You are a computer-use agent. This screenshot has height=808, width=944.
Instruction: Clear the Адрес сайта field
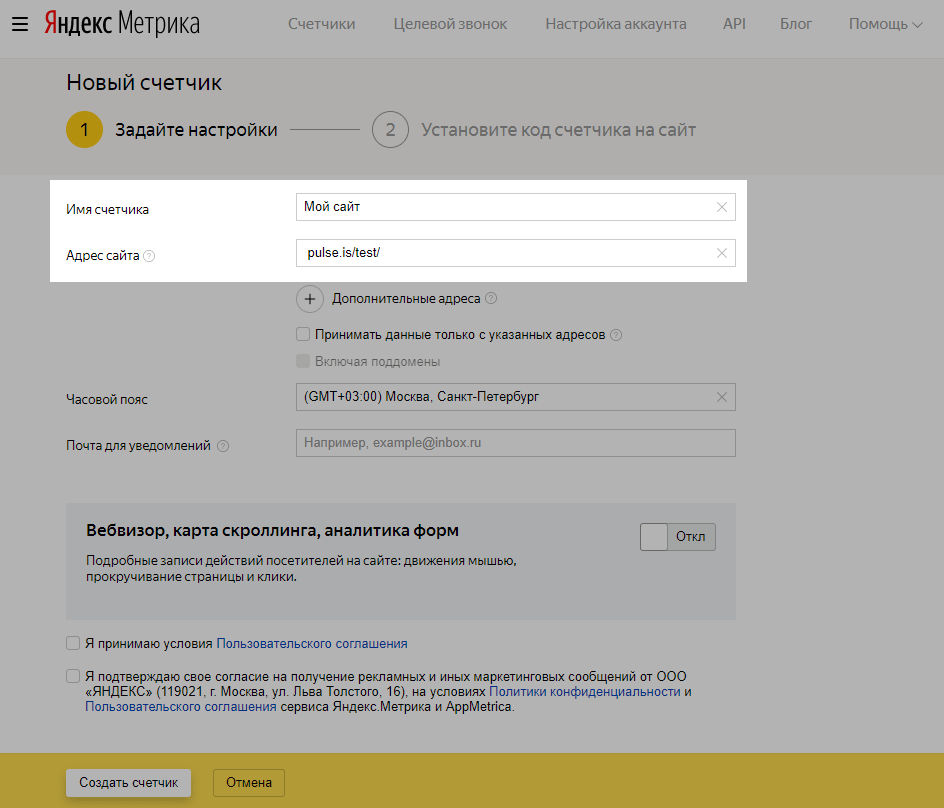722,253
